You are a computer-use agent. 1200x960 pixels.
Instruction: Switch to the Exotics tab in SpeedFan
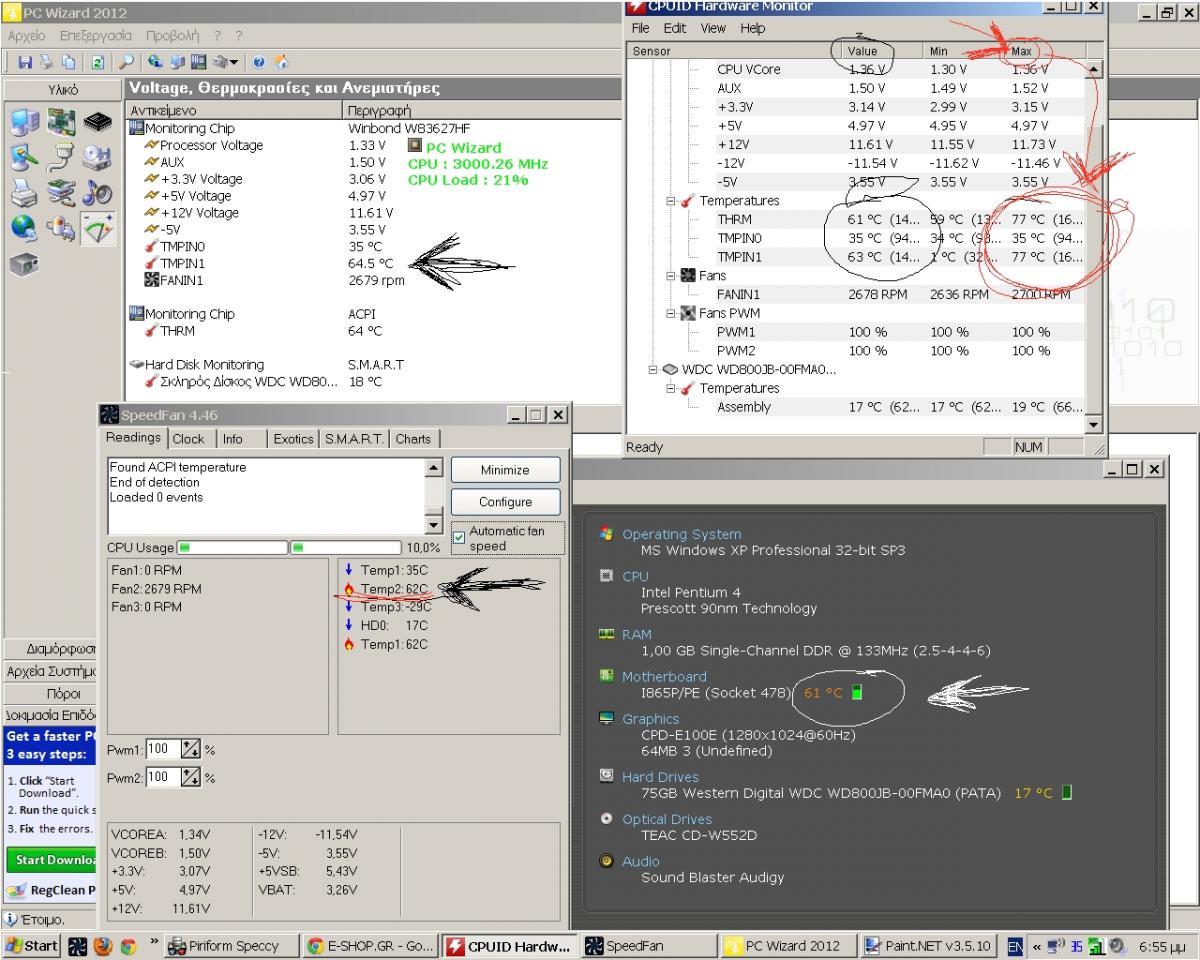[x=293, y=439]
